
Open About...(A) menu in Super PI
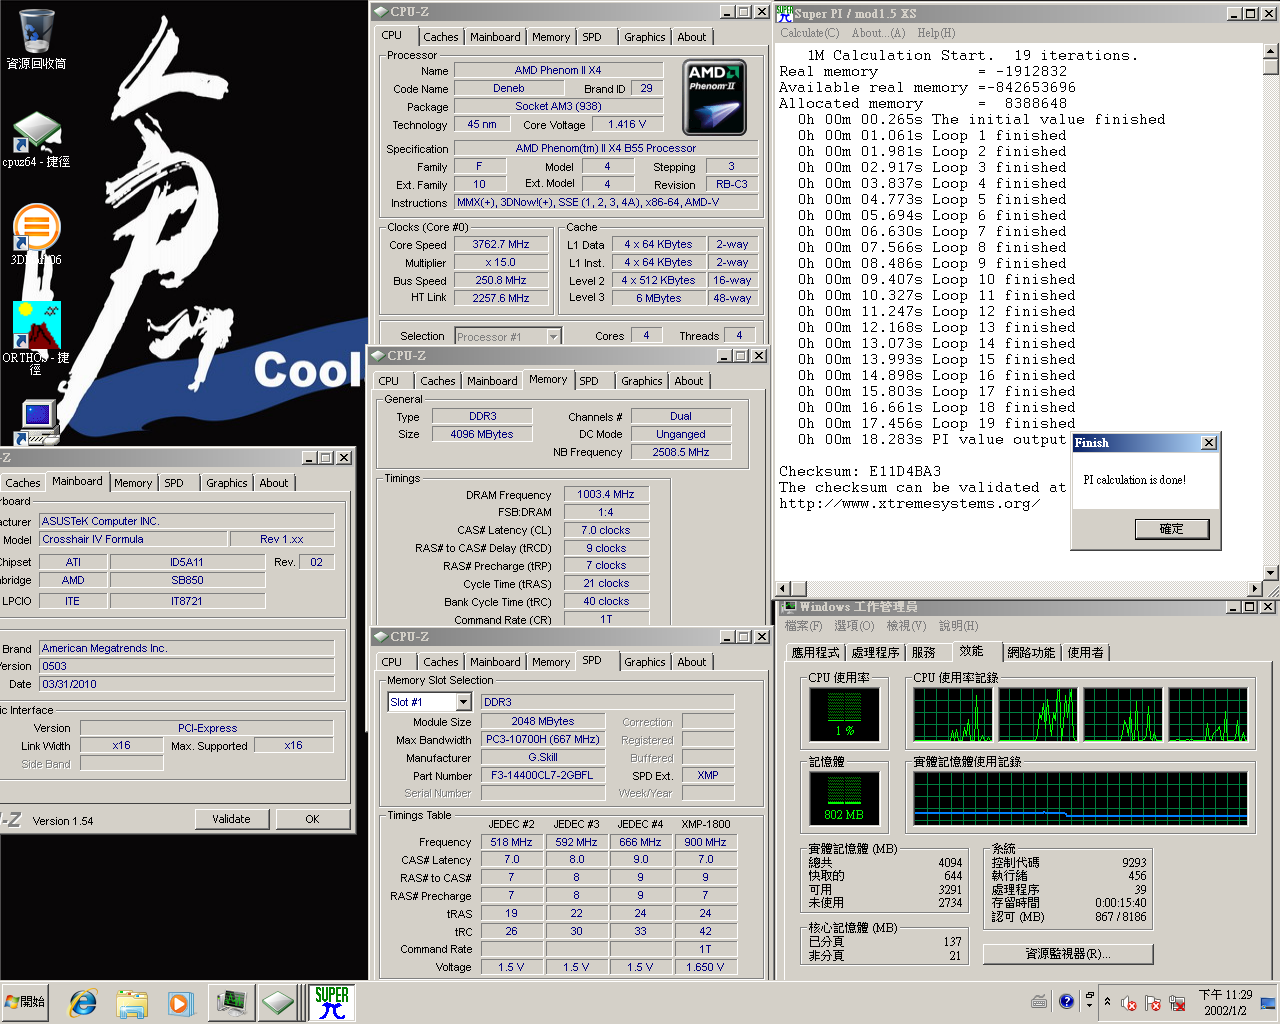point(878,33)
